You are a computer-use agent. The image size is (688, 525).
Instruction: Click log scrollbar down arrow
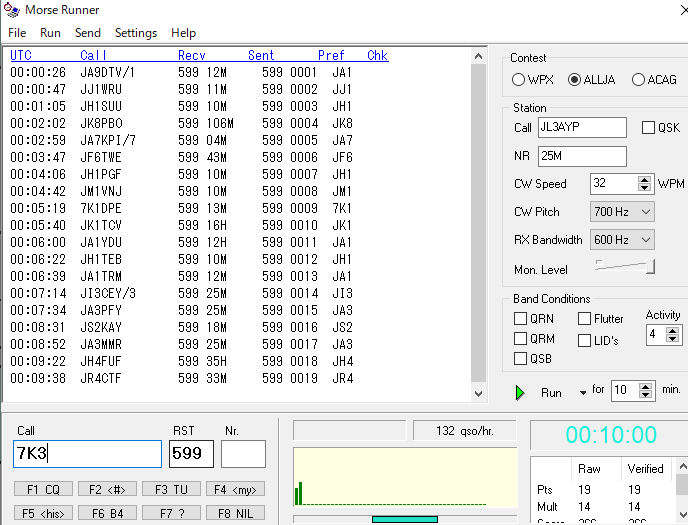[478, 393]
